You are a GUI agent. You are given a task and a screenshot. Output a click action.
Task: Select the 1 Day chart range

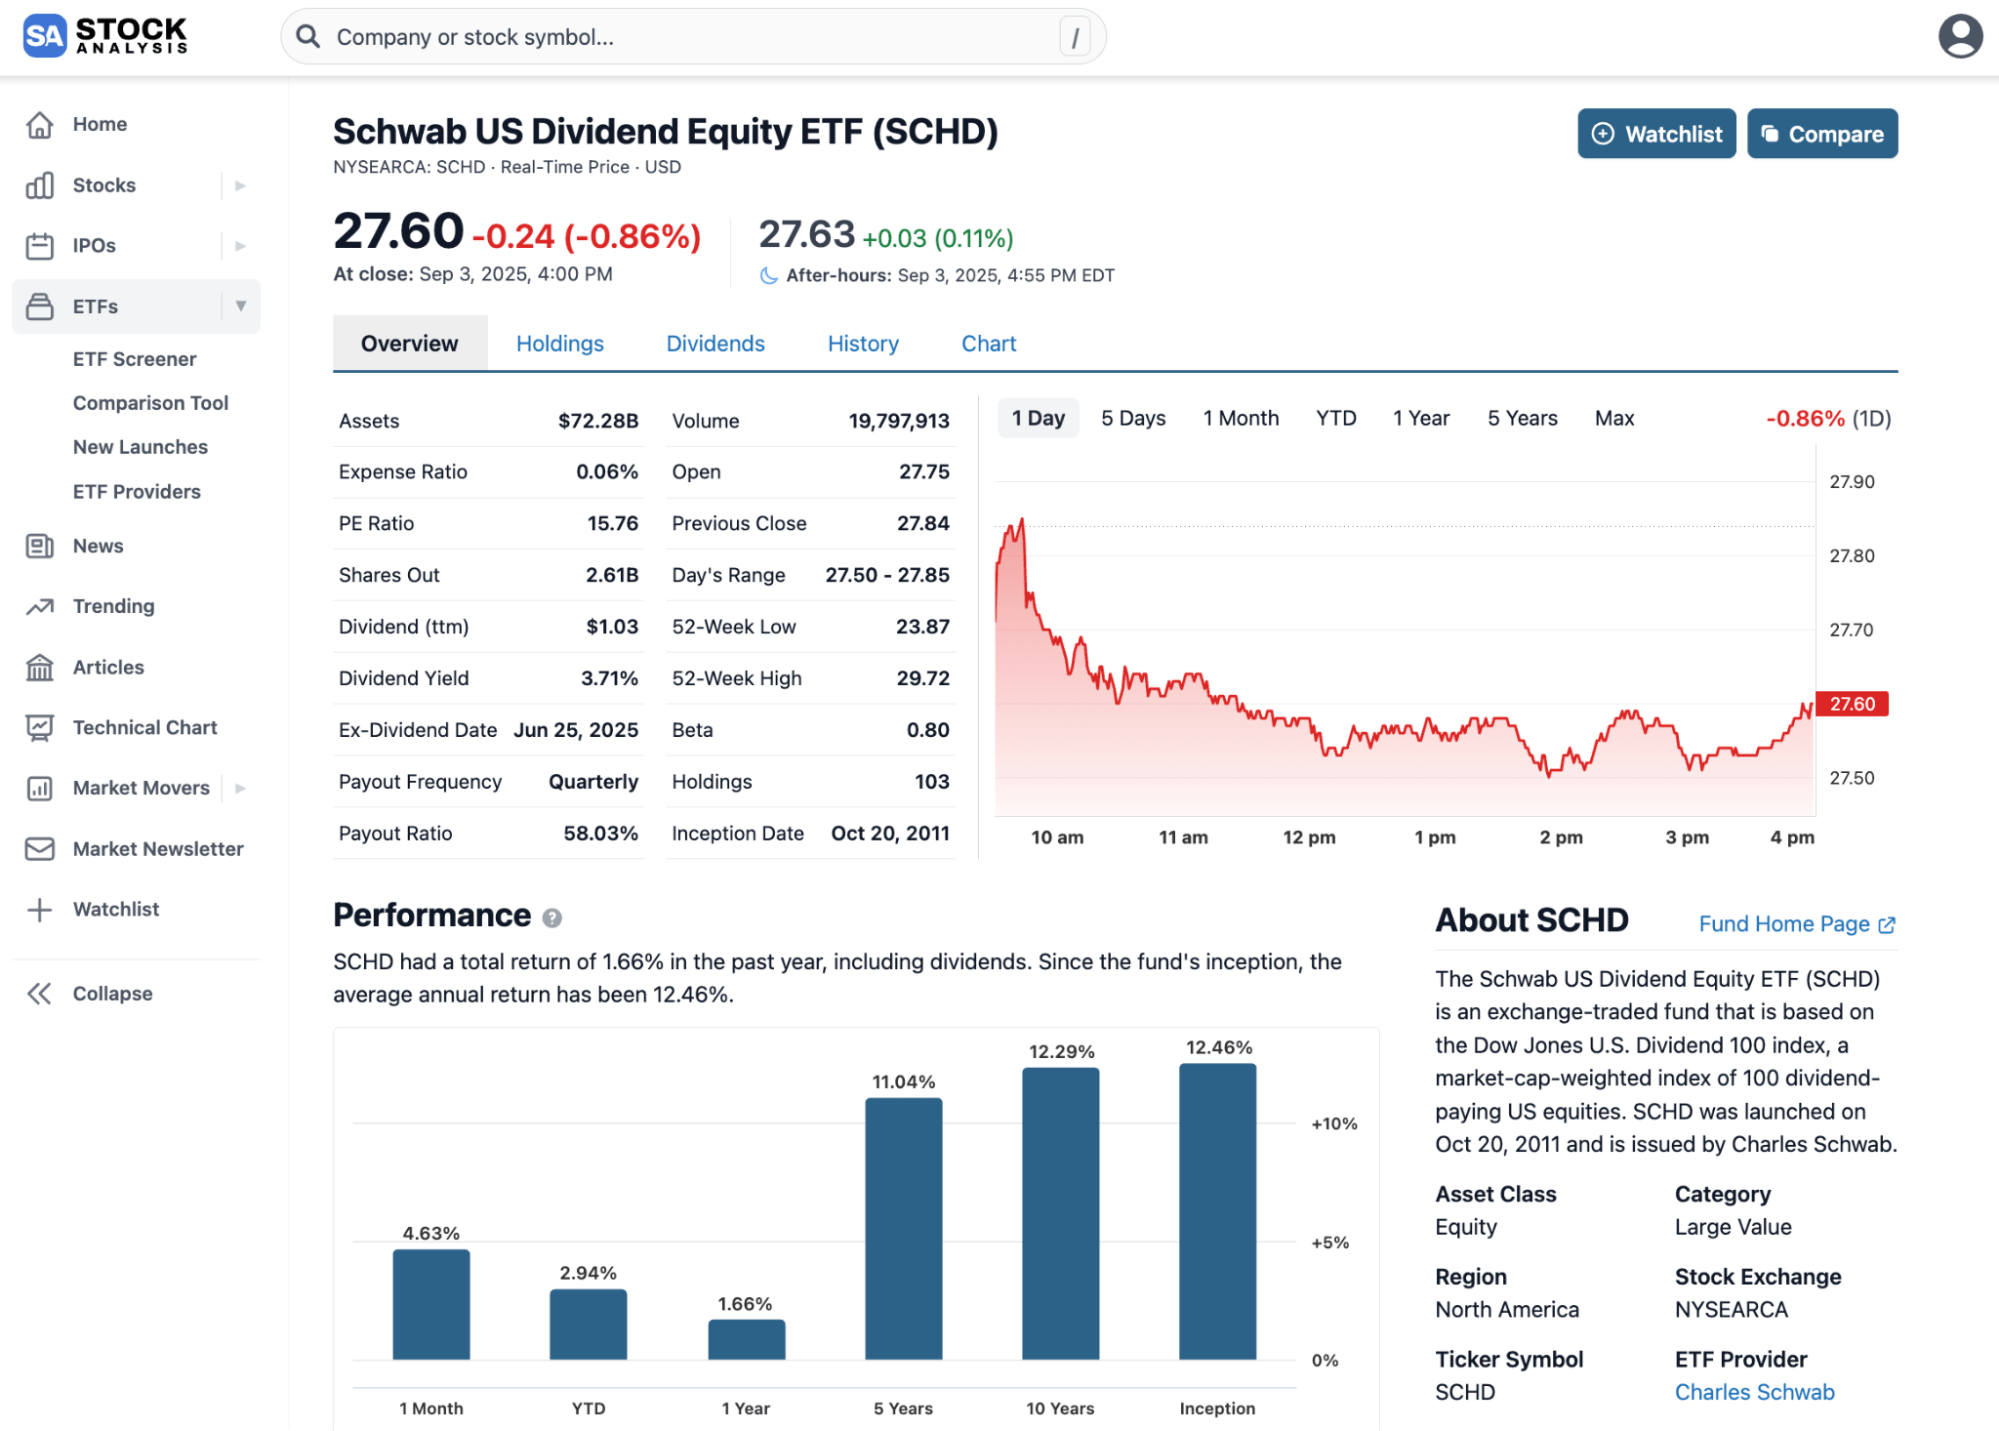(1038, 418)
